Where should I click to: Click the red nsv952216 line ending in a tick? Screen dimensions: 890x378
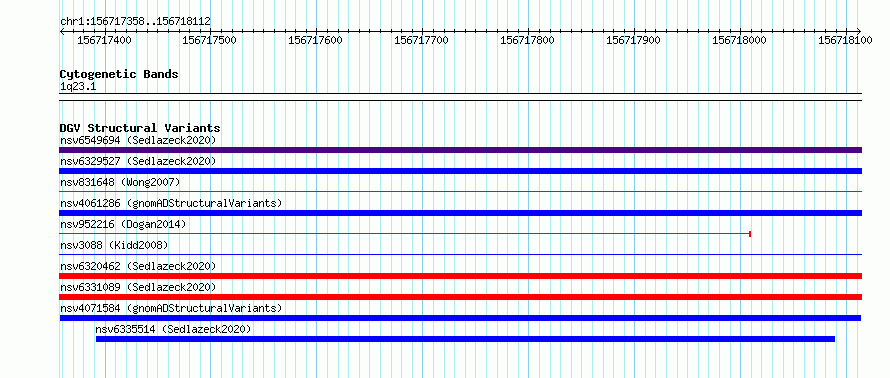[405, 234]
